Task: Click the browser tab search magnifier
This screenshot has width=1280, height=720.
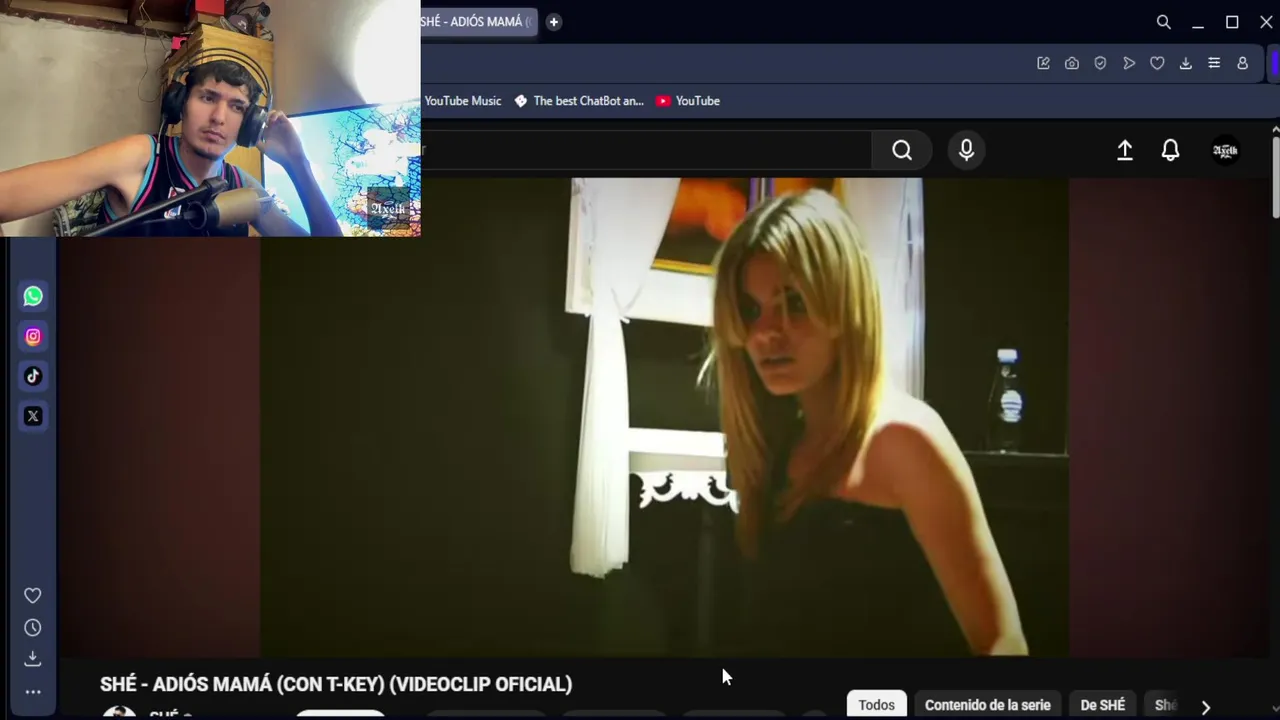Action: (x=1164, y=22)
